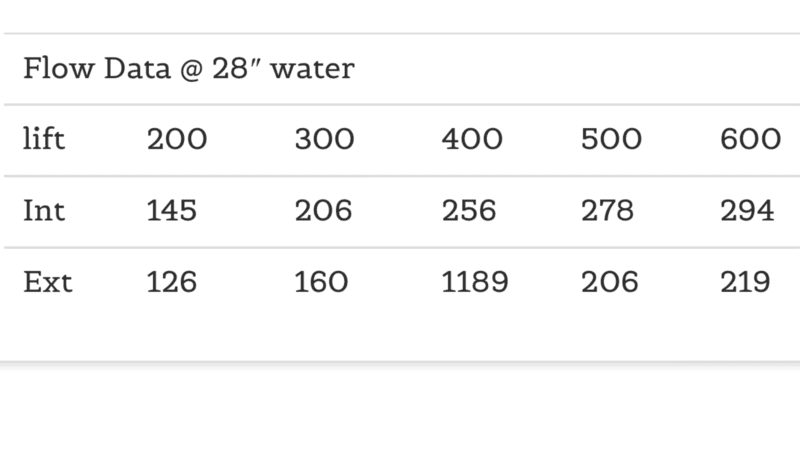Click exhaust flow value 160

click(x=321, y=282)
